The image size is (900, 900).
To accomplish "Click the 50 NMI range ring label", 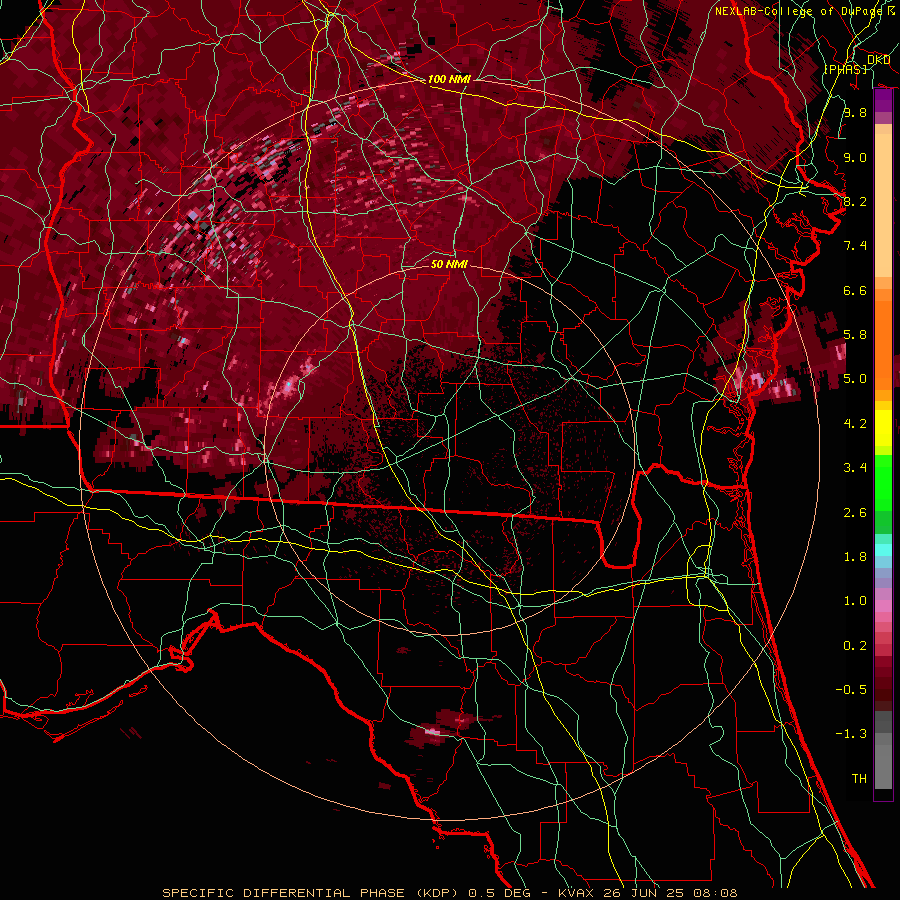I will pyautogui.click(x=449, y=264).
